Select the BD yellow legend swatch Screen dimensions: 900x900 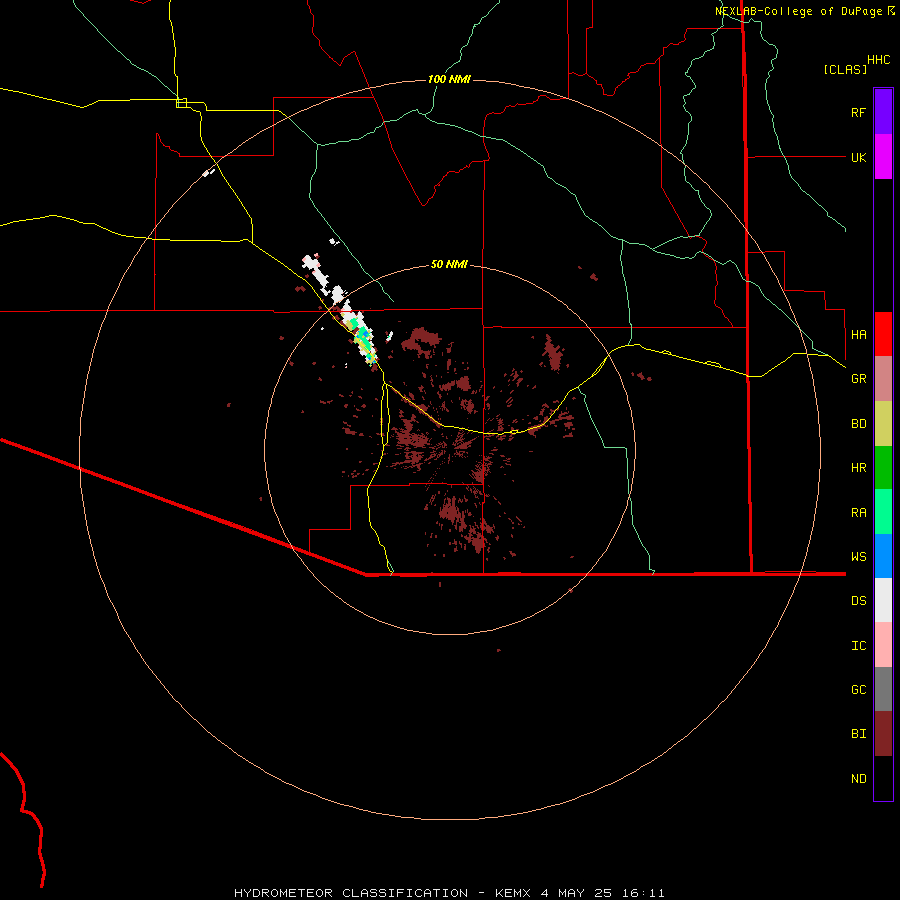click(x=883, y=424)
